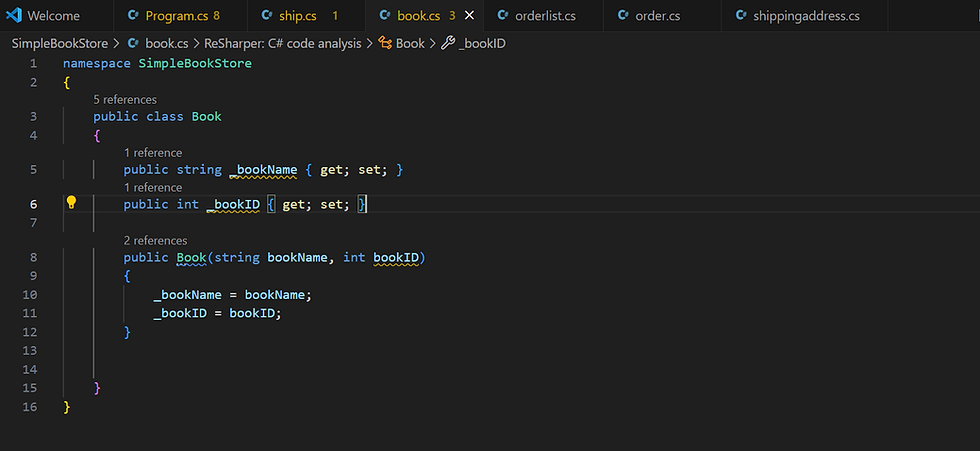Click line number 13 in the gutter

pyautogui.click(x=29, y=350)
